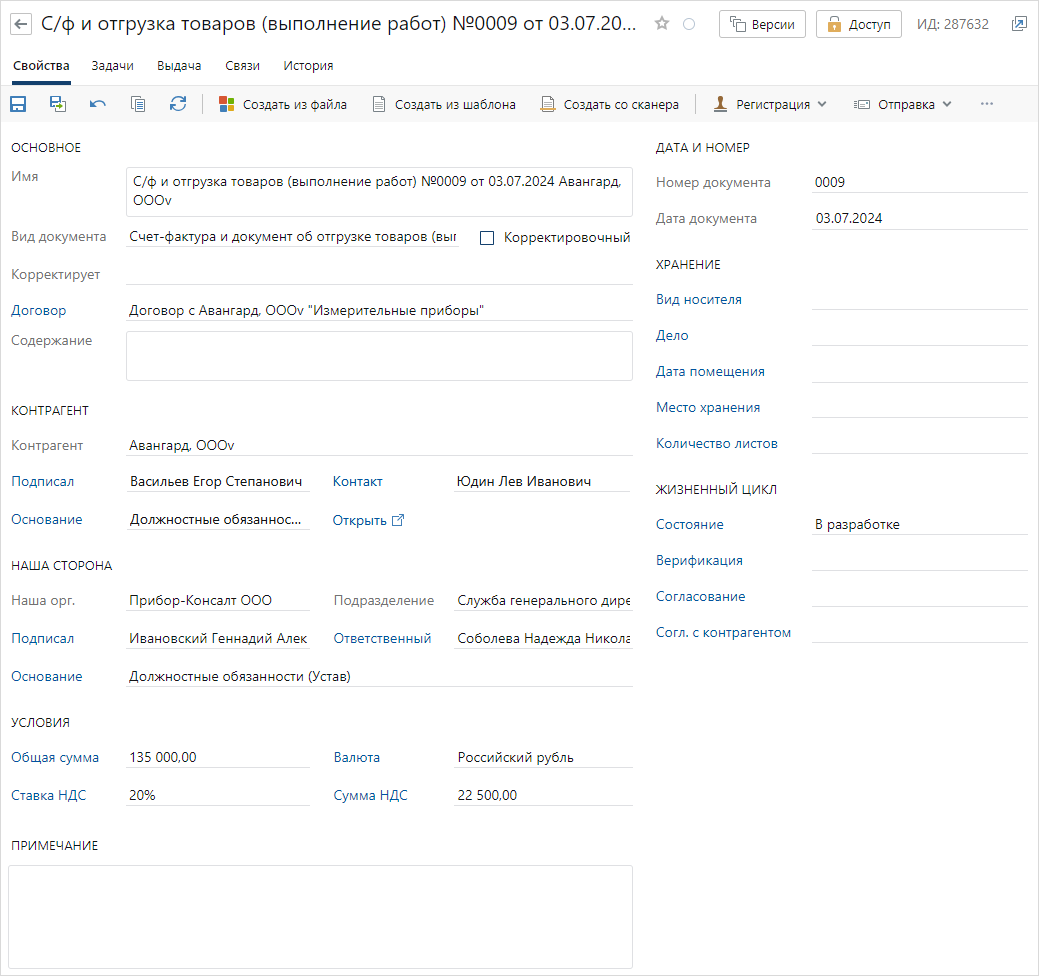Click the round status indicator near star

(x=689, y=24)
